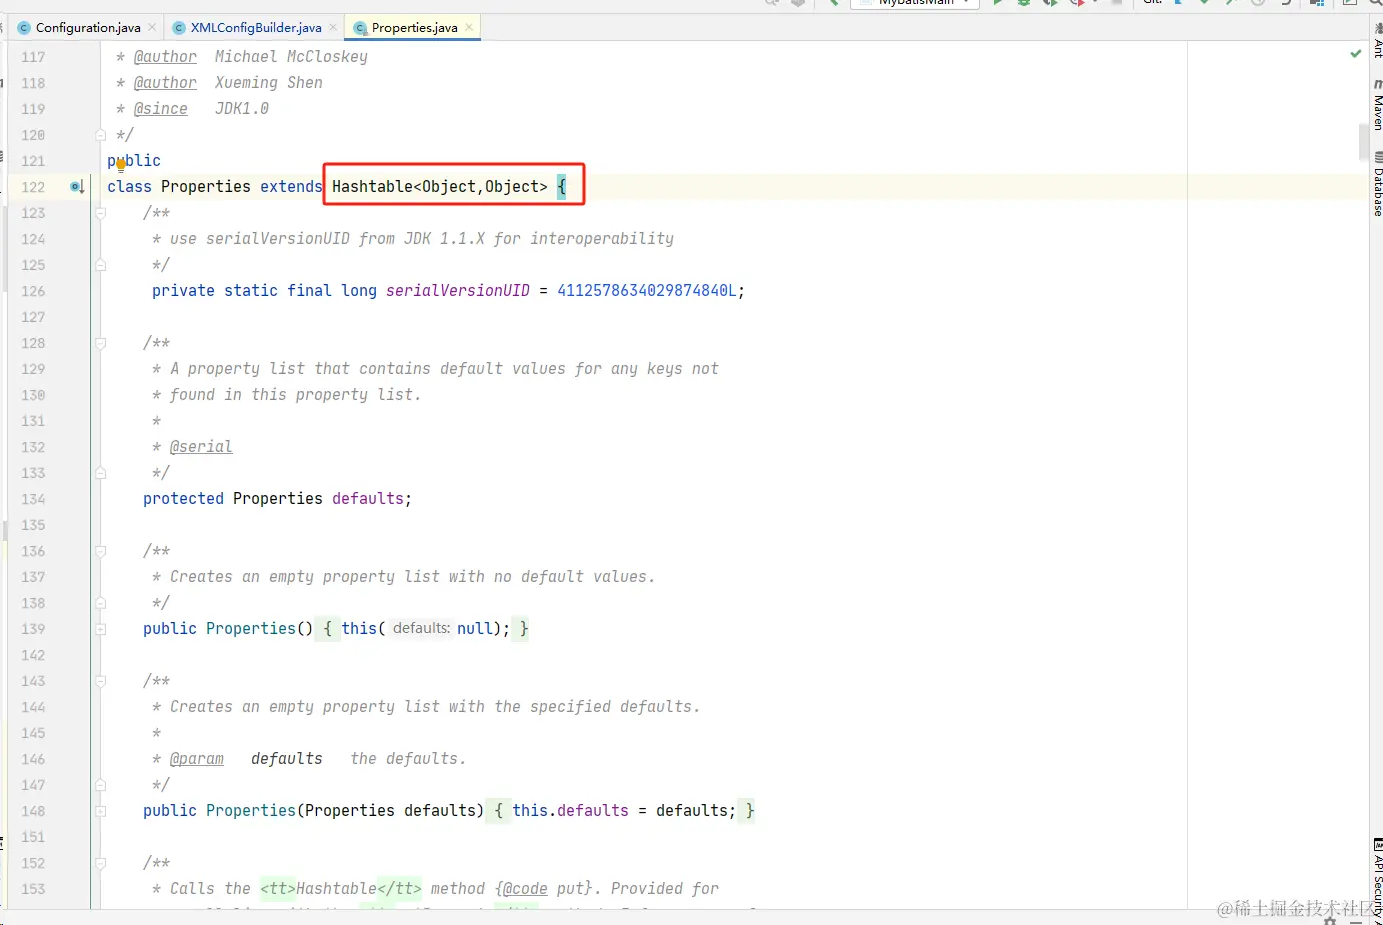Click the 'Michael McCloskey' author name

point(291,57)
